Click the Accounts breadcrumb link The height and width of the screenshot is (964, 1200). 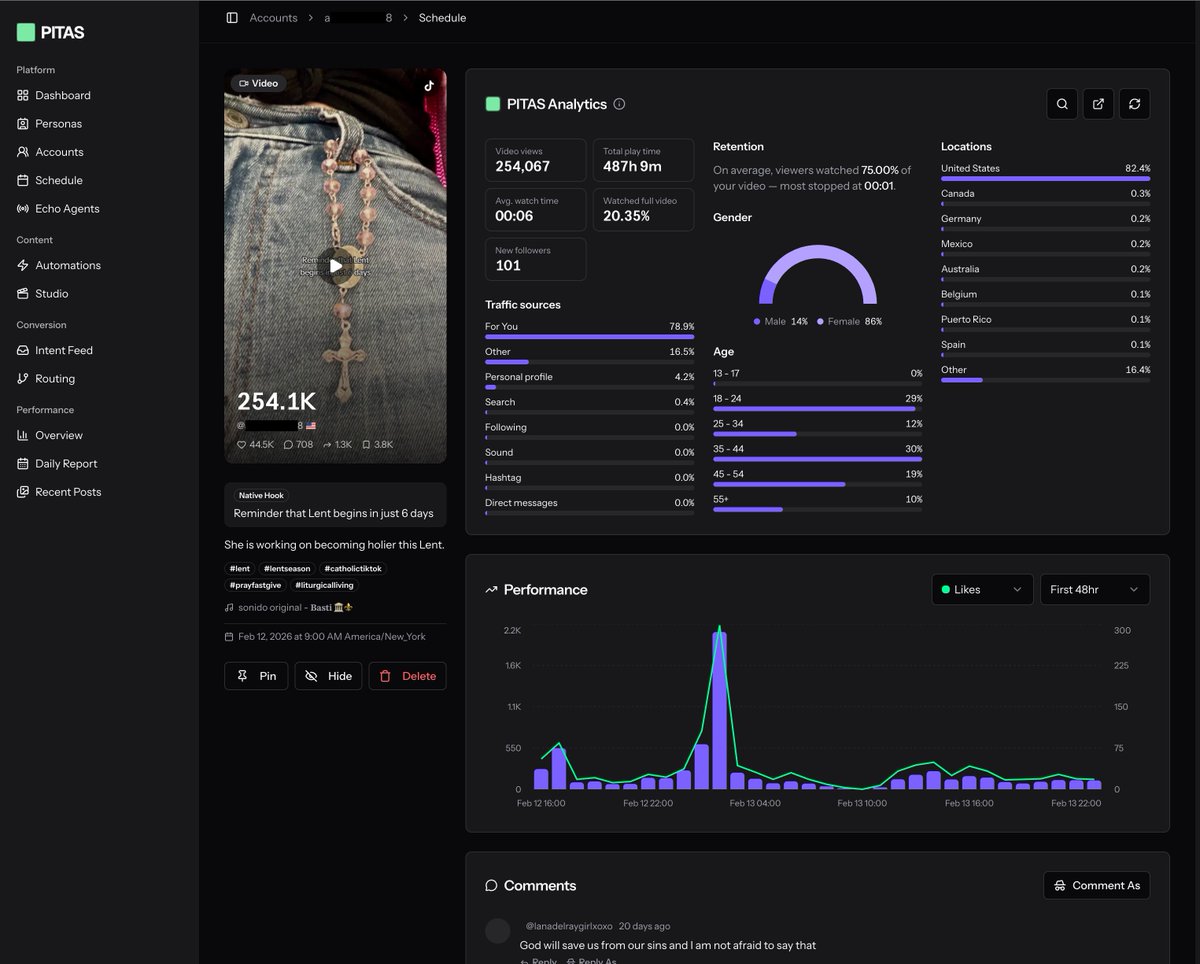point(273,18)
